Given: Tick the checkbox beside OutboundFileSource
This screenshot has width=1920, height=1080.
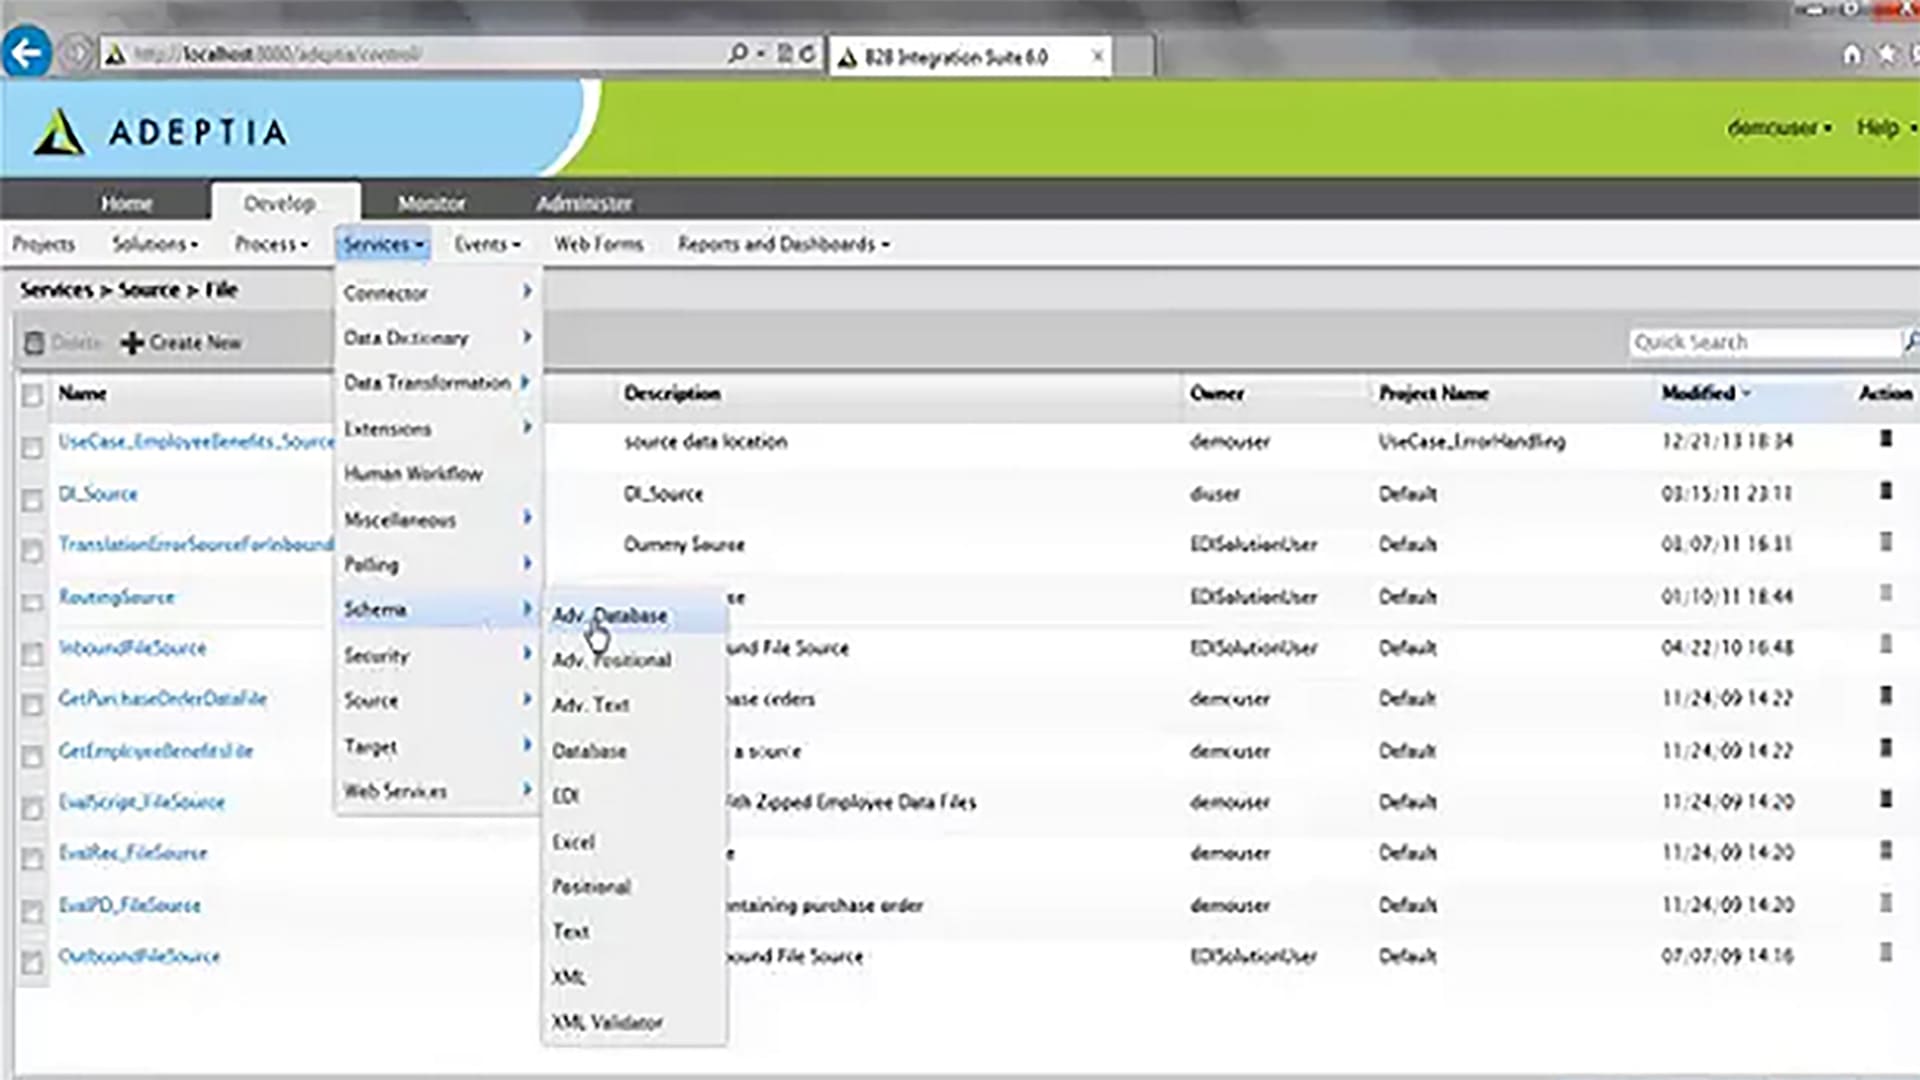Looking at the screenshot, I should (32, 962).
